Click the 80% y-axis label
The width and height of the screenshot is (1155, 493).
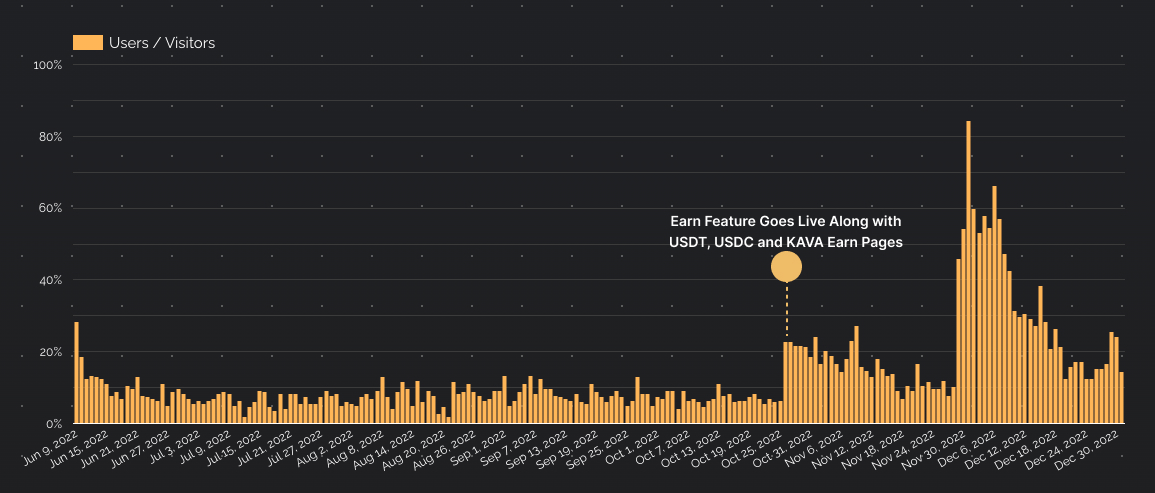point(50,137)
